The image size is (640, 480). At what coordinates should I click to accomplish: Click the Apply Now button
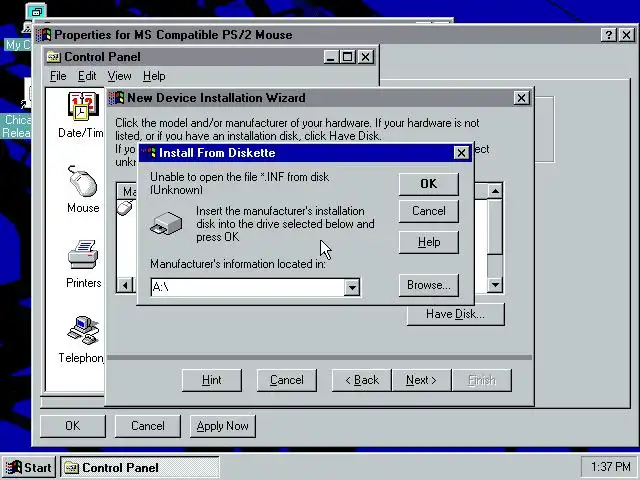[222, 426]
